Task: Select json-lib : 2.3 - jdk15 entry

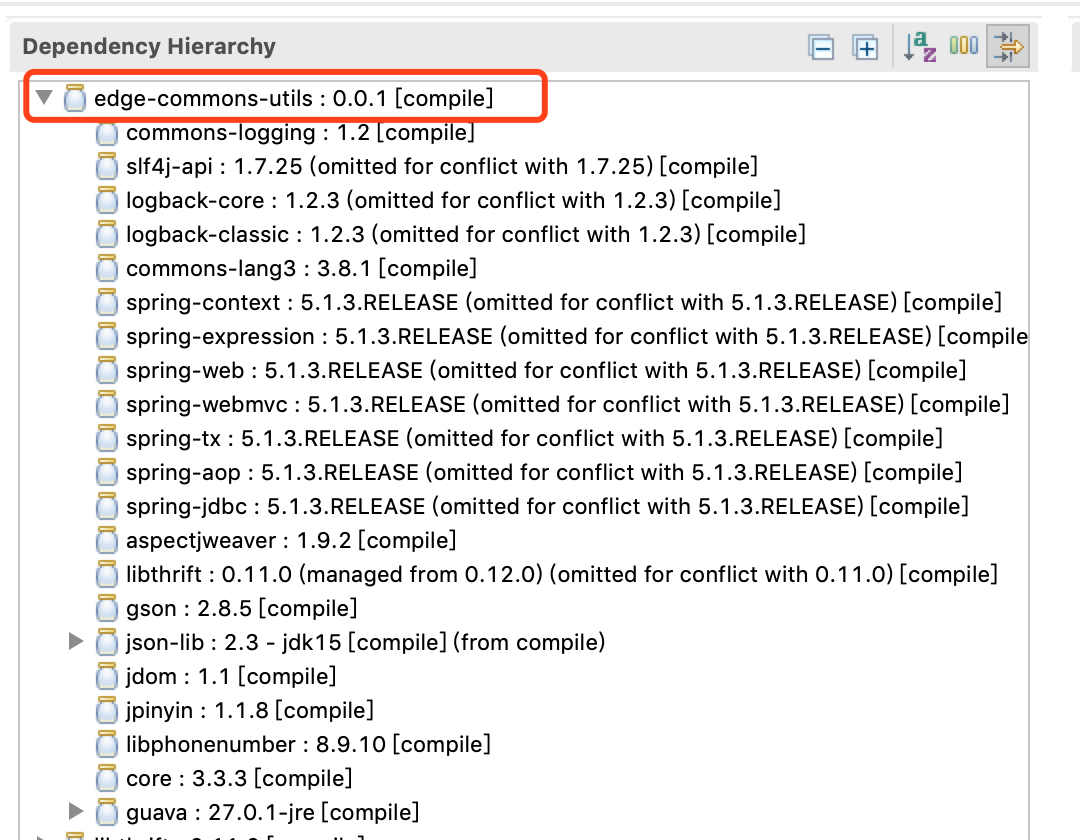Action: point(366,642)
